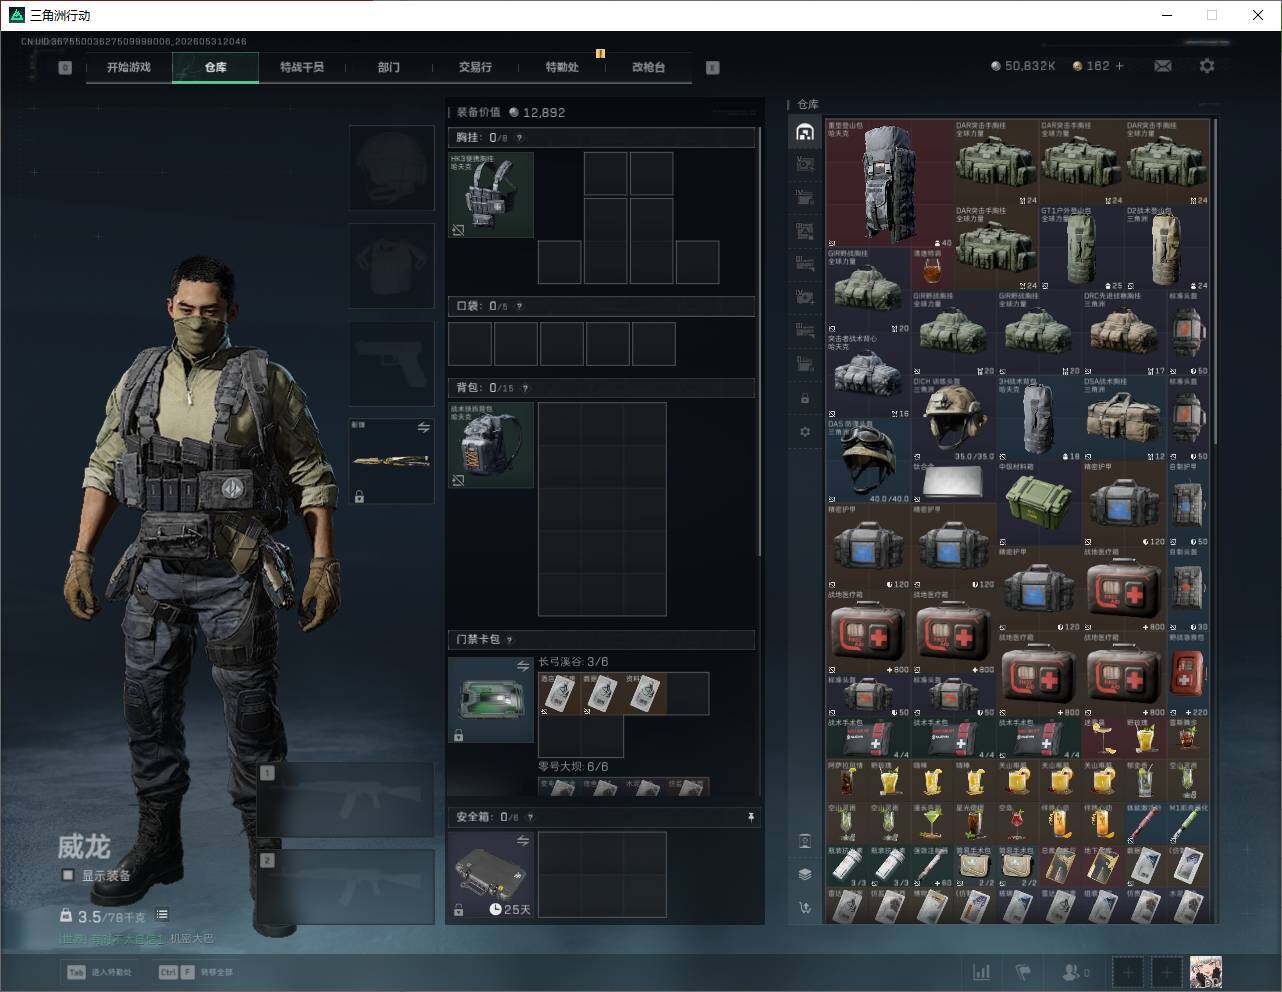Open the locked stash slot icon
This screenshot has width=1282, height=992.
[805, 398]
